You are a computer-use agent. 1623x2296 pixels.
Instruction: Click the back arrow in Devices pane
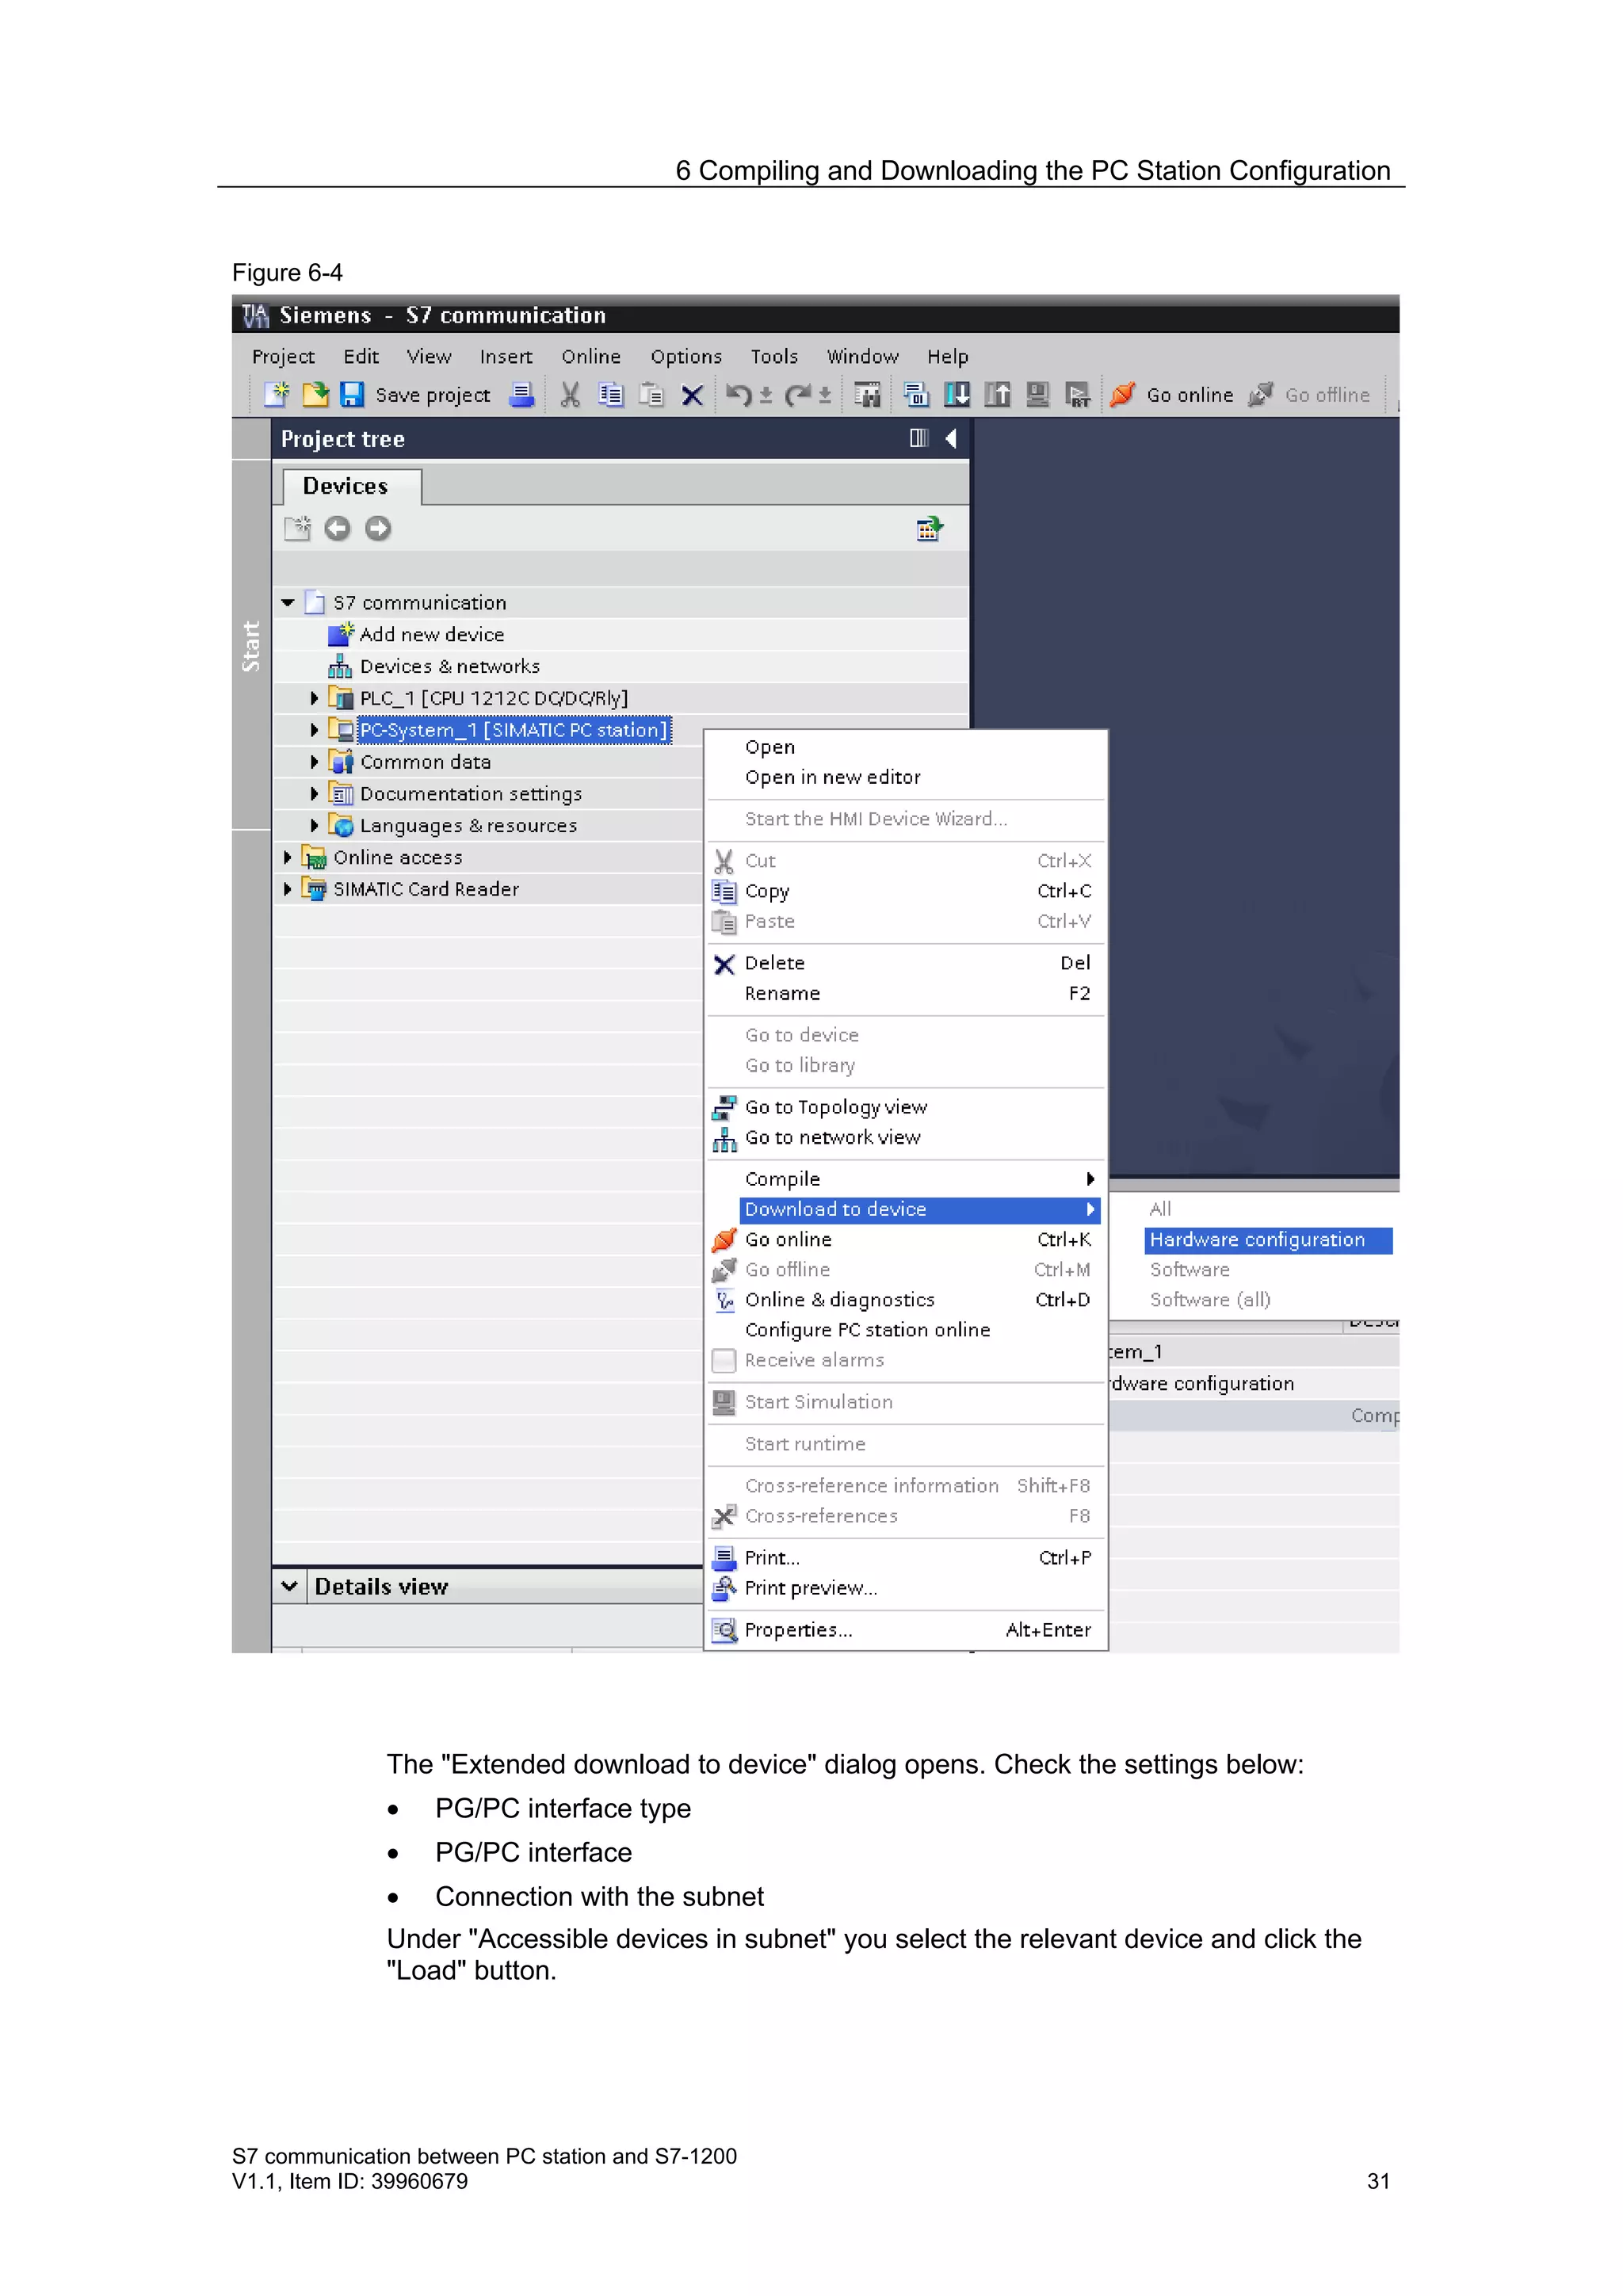pos(338,528)
